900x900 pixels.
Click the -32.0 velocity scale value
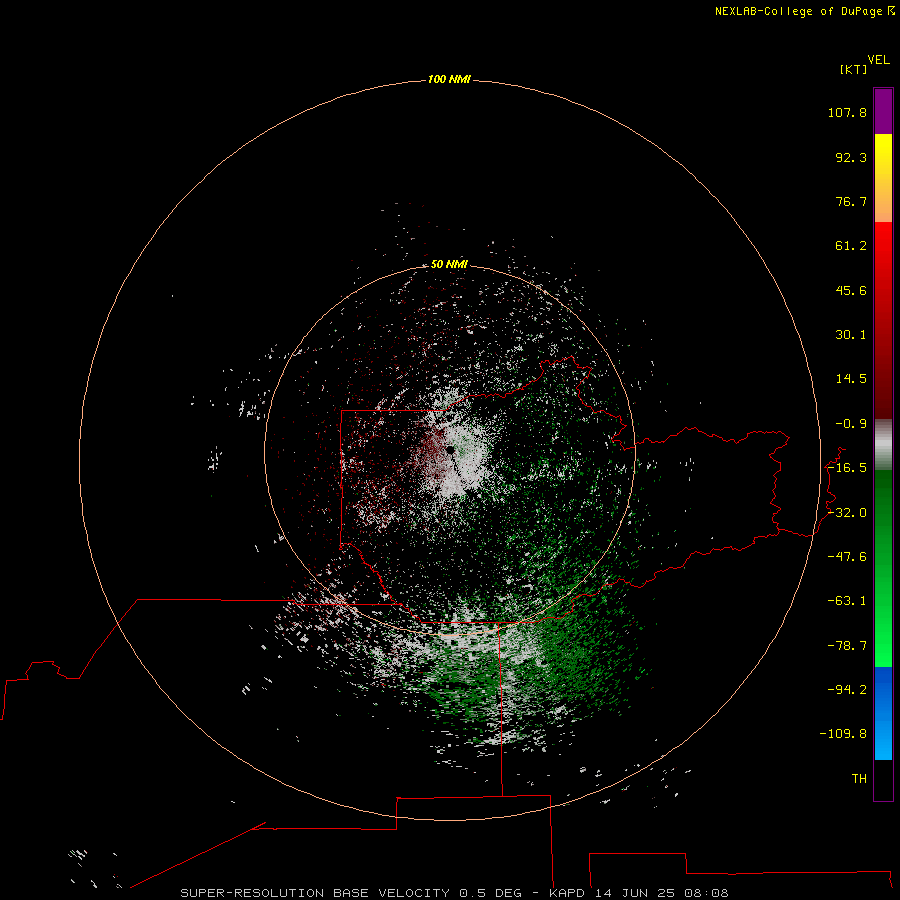(847, 513)
